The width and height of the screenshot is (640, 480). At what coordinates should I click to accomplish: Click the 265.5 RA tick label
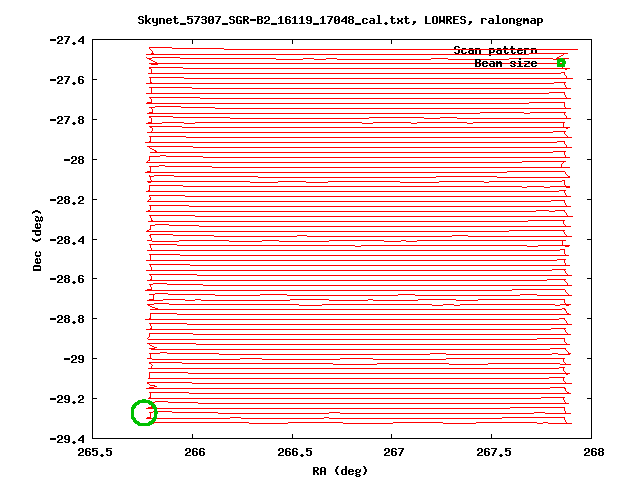tap(95, 452)
